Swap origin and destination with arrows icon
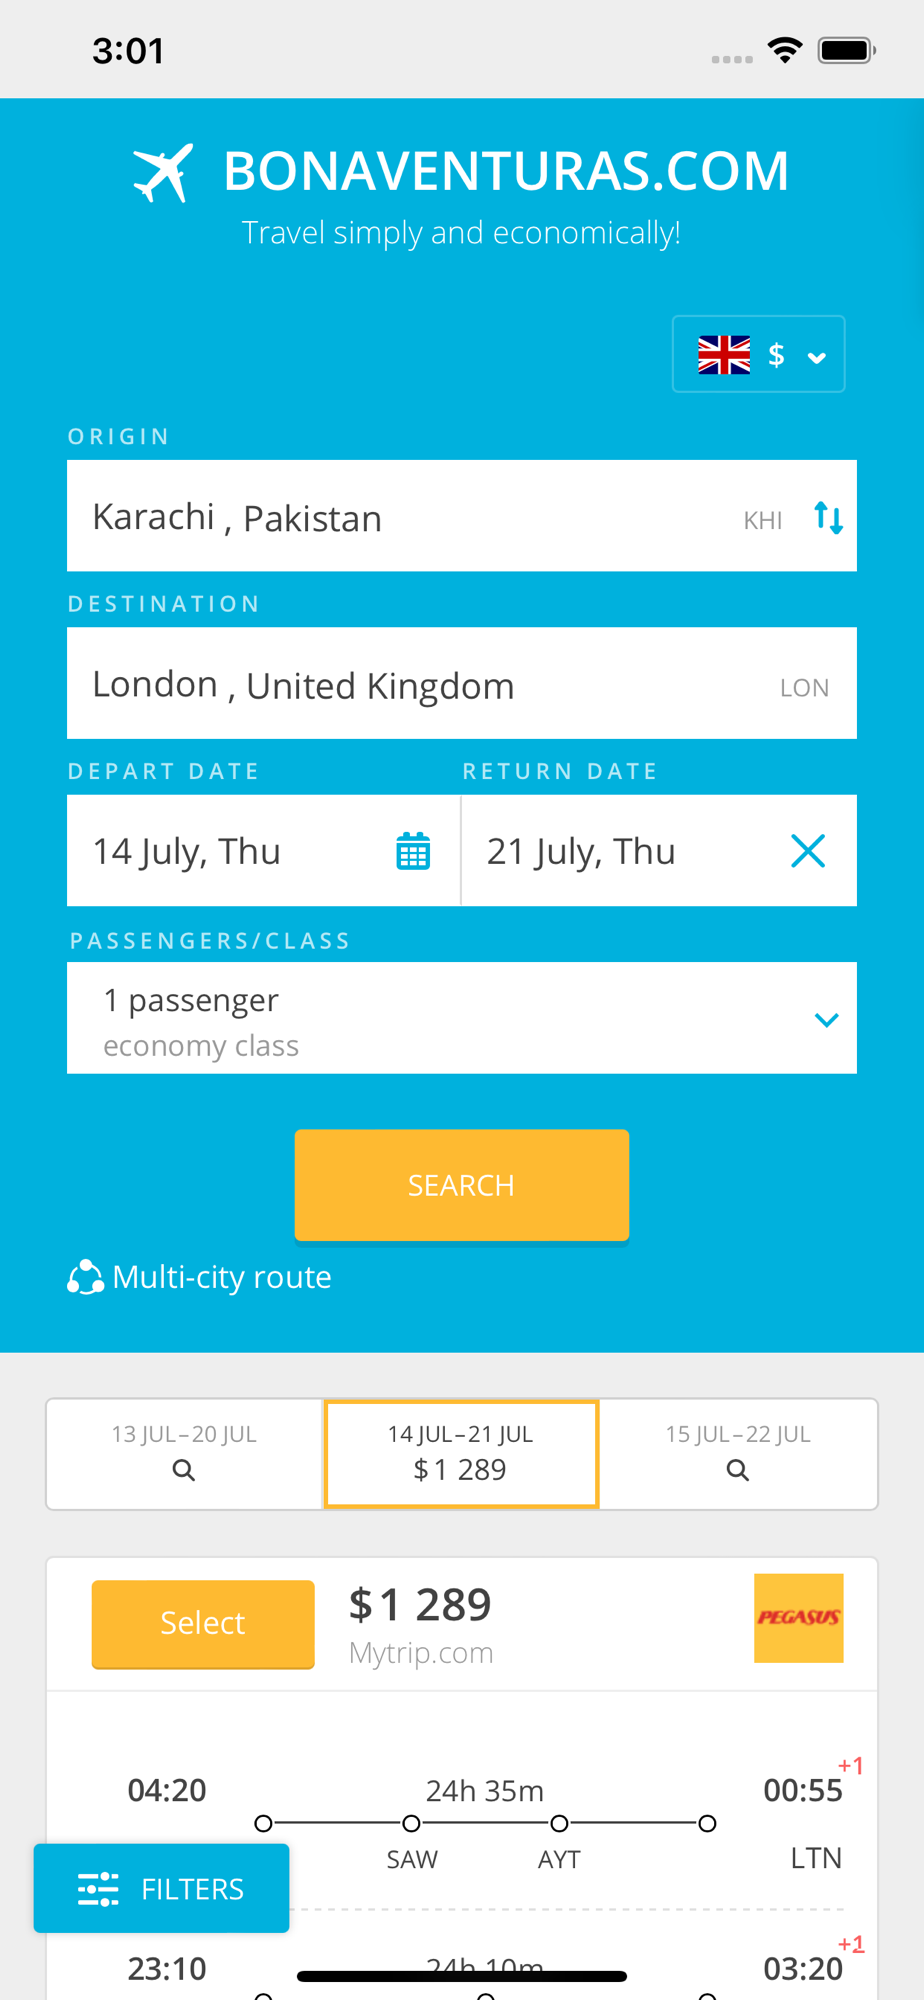The image size is (924, 2000). pyautogui.click(x=828, y=518)
